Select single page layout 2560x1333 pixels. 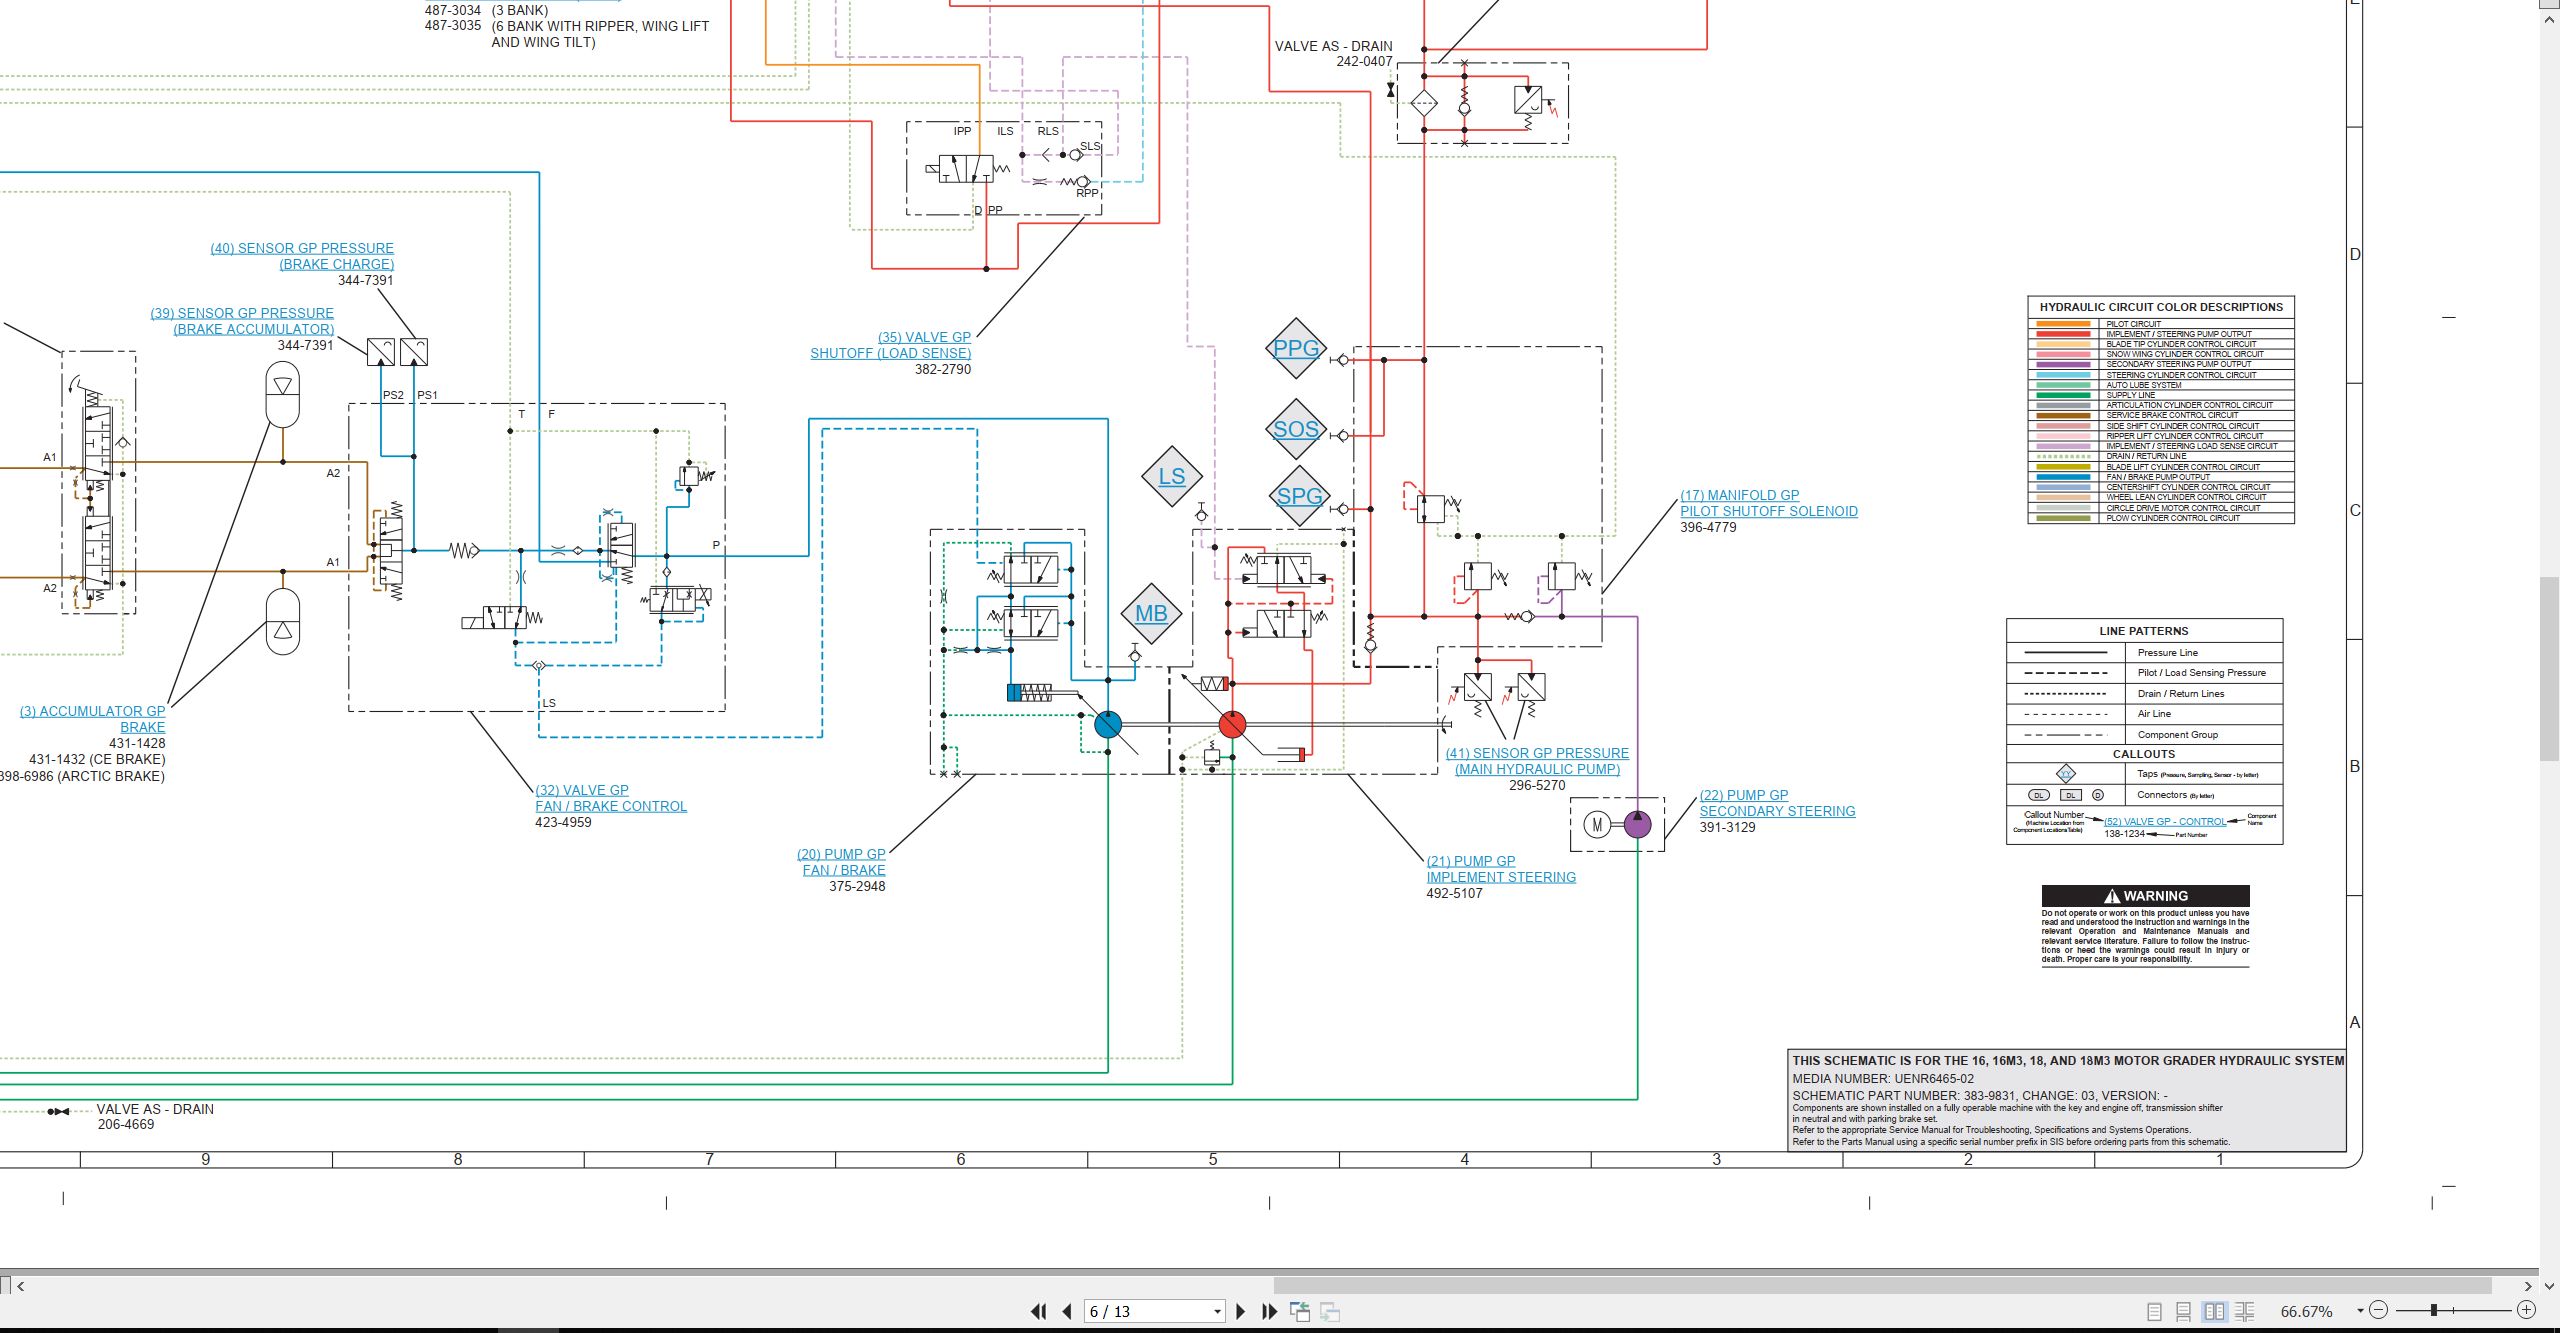click(x=2154, y=1311)
